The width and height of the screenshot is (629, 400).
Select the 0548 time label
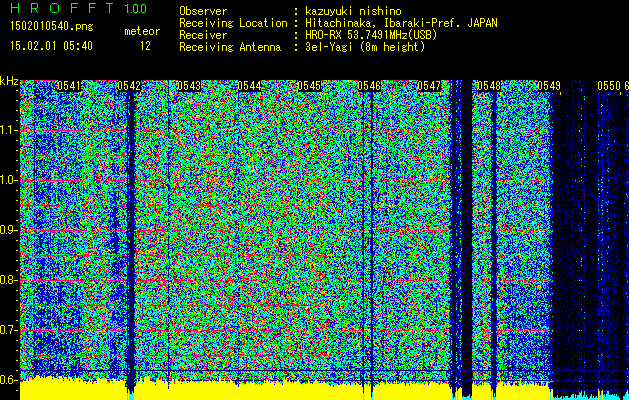coord(489,87)
